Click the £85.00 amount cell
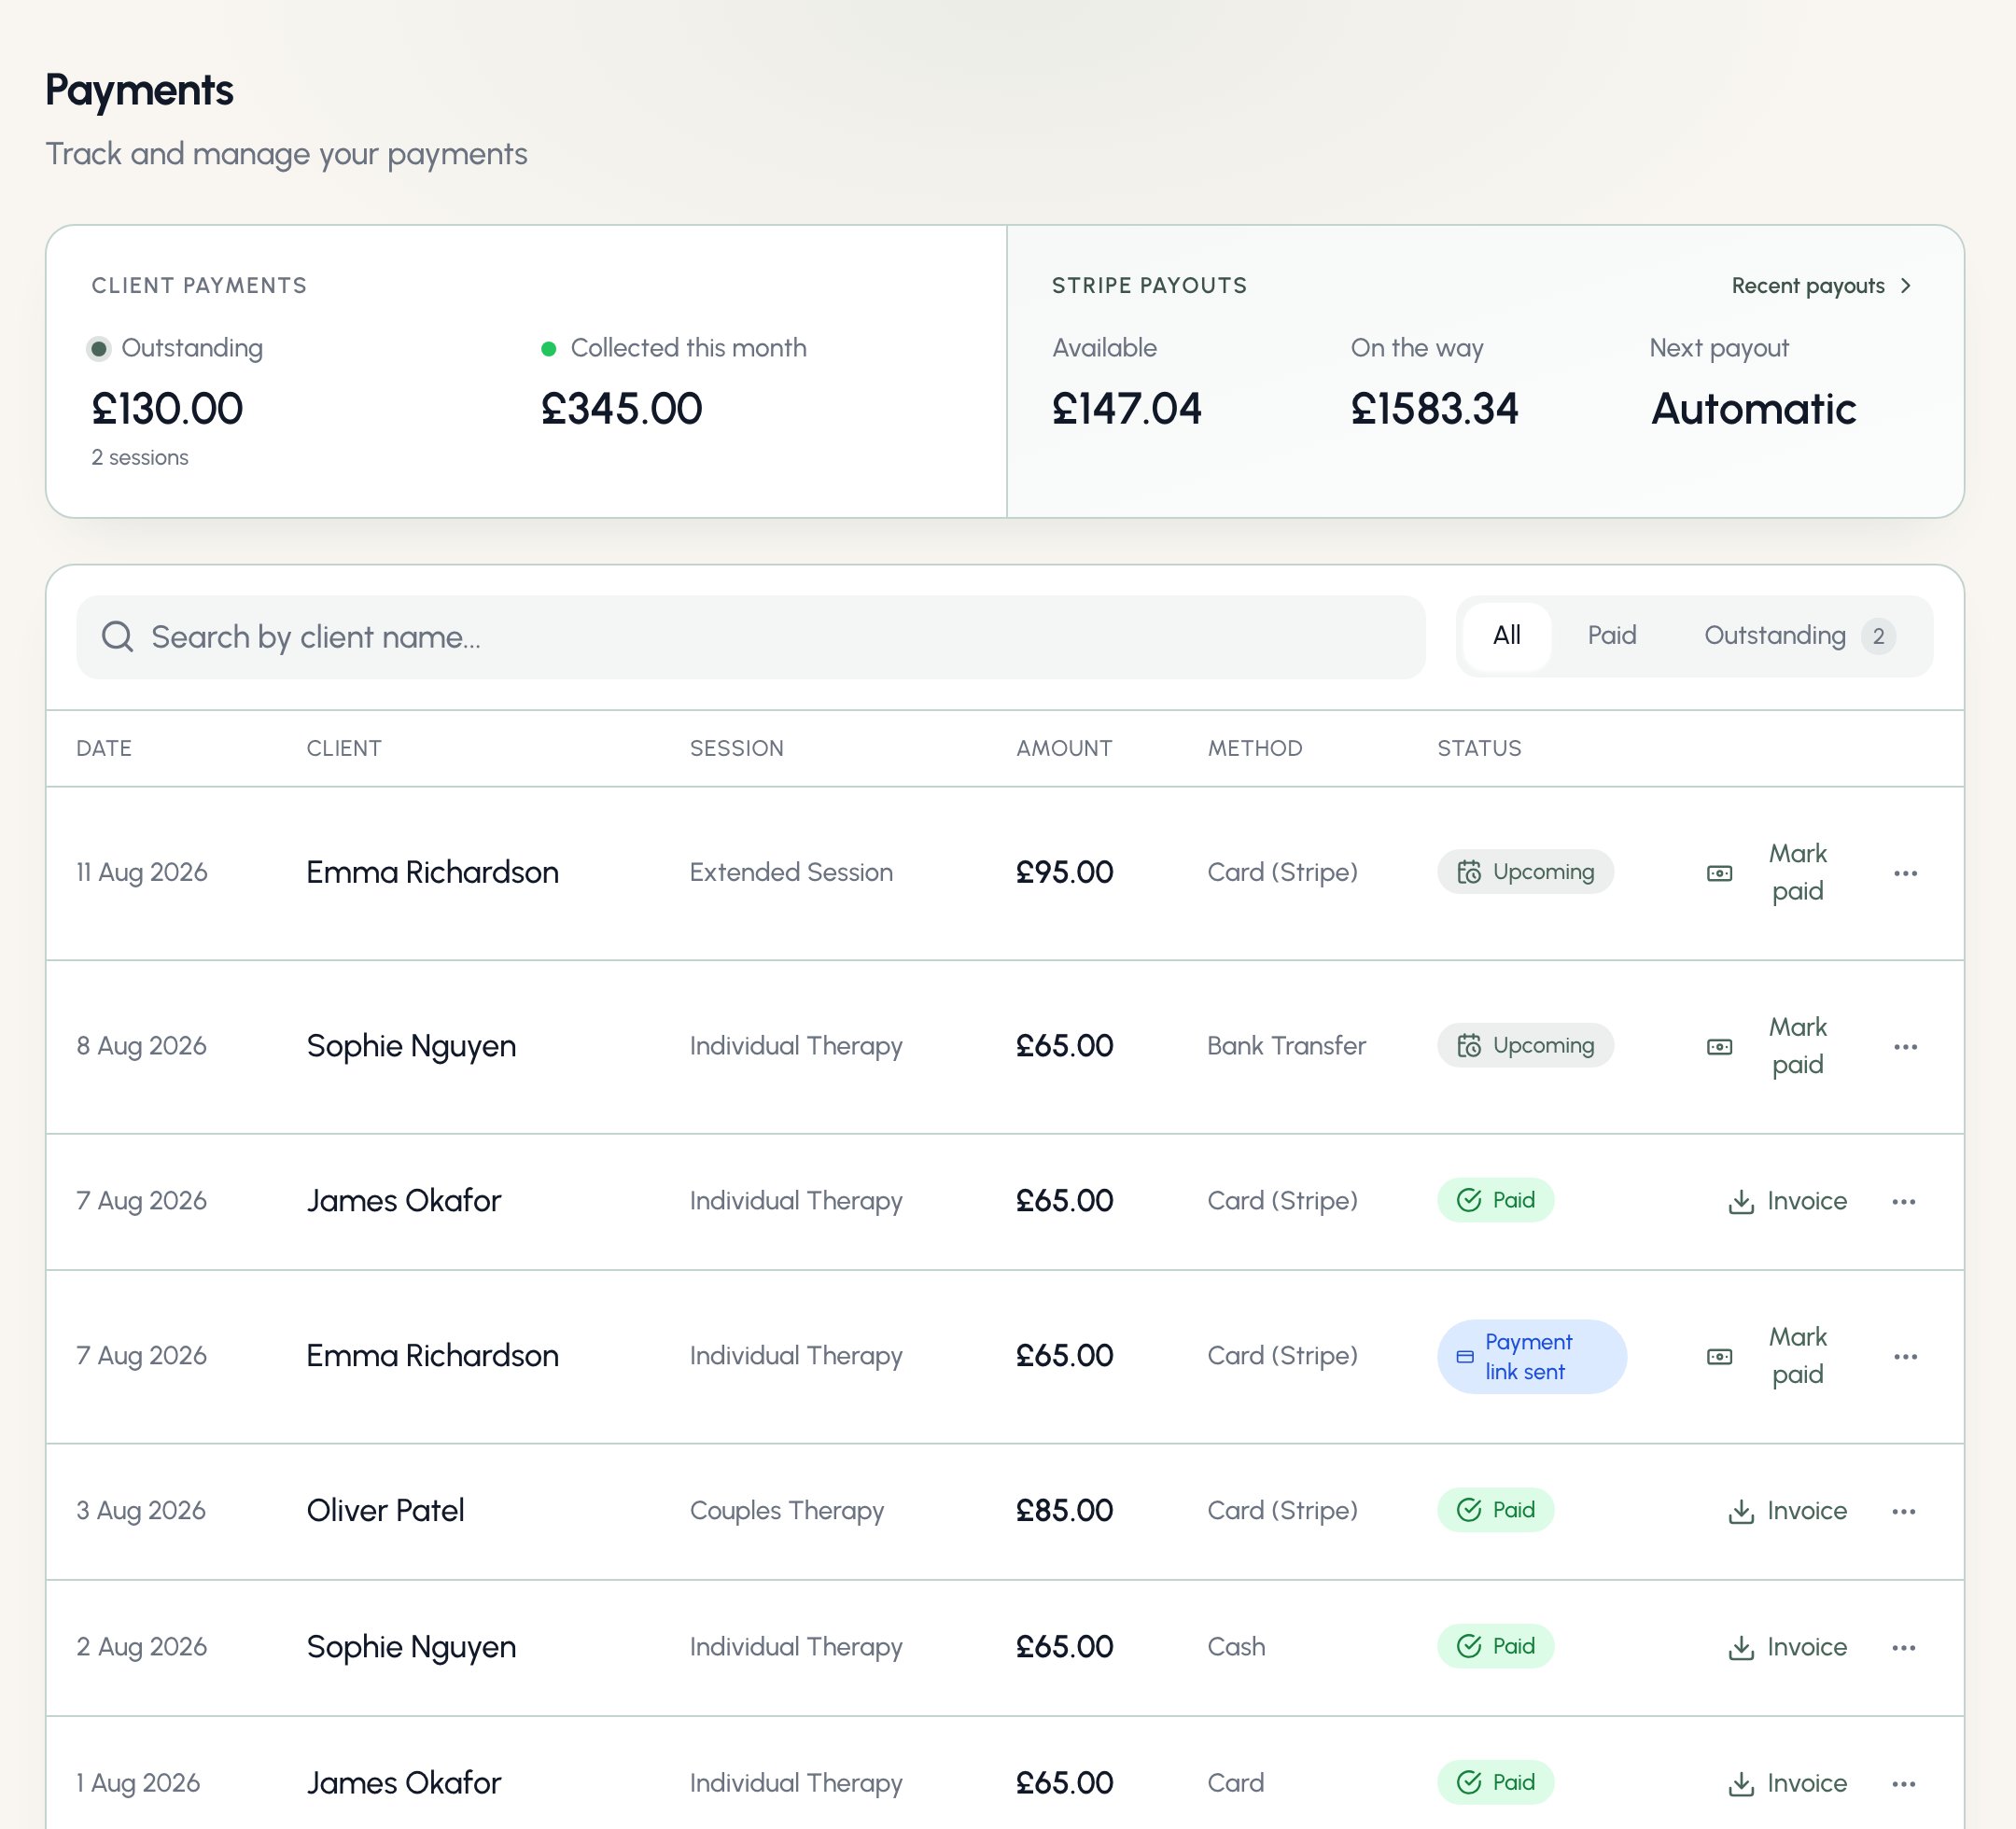This screenshot has height=1829, width=2016. click(x=1064, y=1510)
